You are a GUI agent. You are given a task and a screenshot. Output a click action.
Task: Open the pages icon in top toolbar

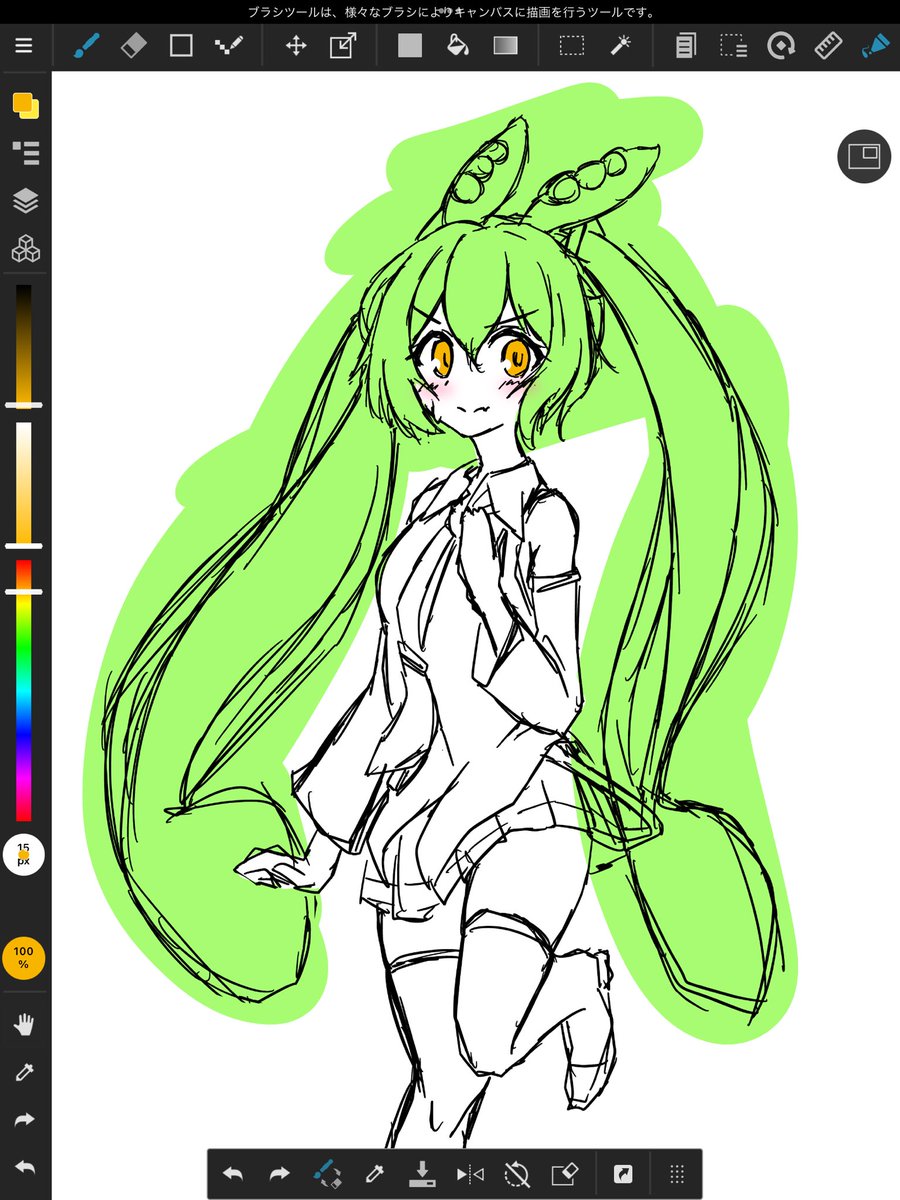tap(686, 46)
